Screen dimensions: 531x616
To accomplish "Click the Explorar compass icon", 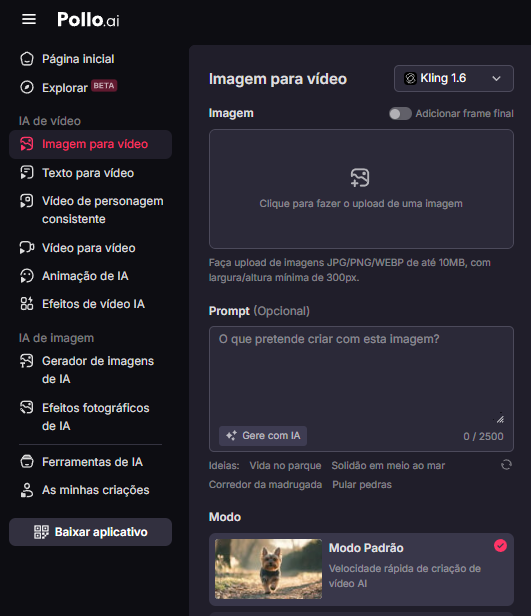I will (27, 87).
